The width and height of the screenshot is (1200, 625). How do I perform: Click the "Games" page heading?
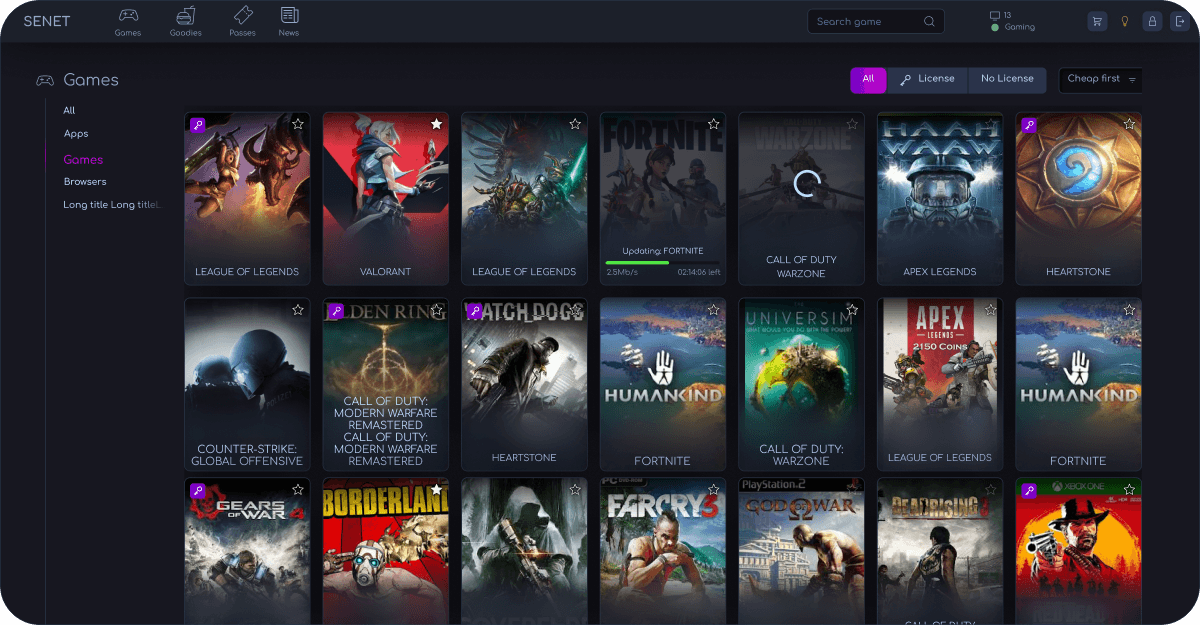(91, 80)
